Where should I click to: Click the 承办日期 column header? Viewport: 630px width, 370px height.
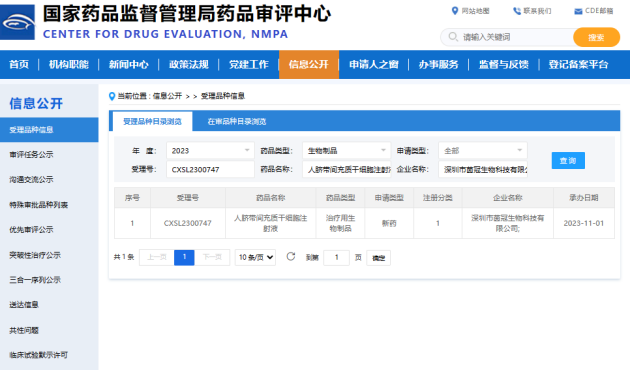coord(584,198)
